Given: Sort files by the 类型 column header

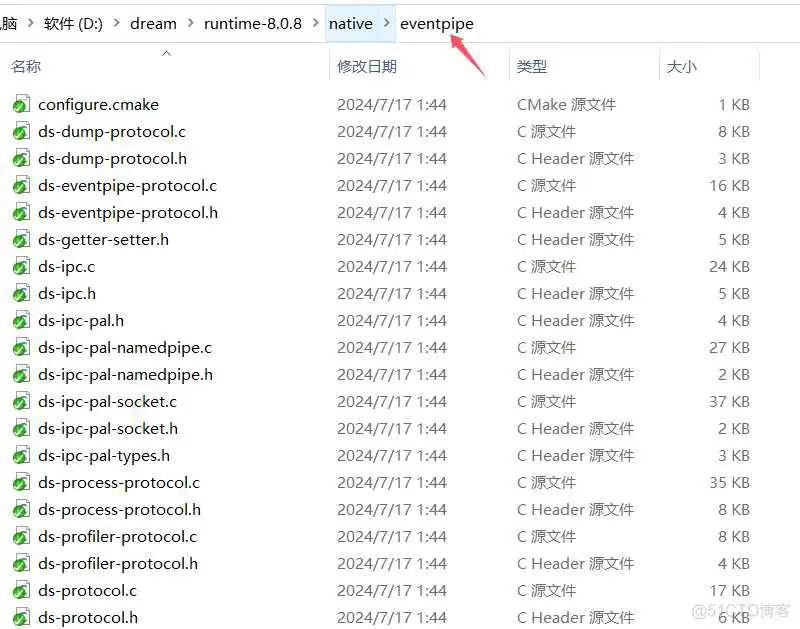Looking at the screenshot, I should 531,67.
